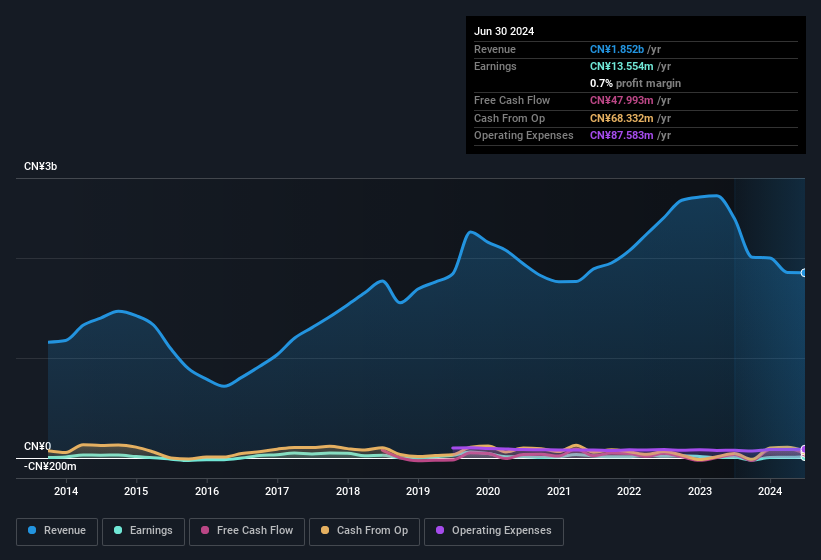Click the Earnings row label in tooltip
Image resolution: width=821 pixels, height=560 pixels.
pyautogui.click(x=495, y=66)
